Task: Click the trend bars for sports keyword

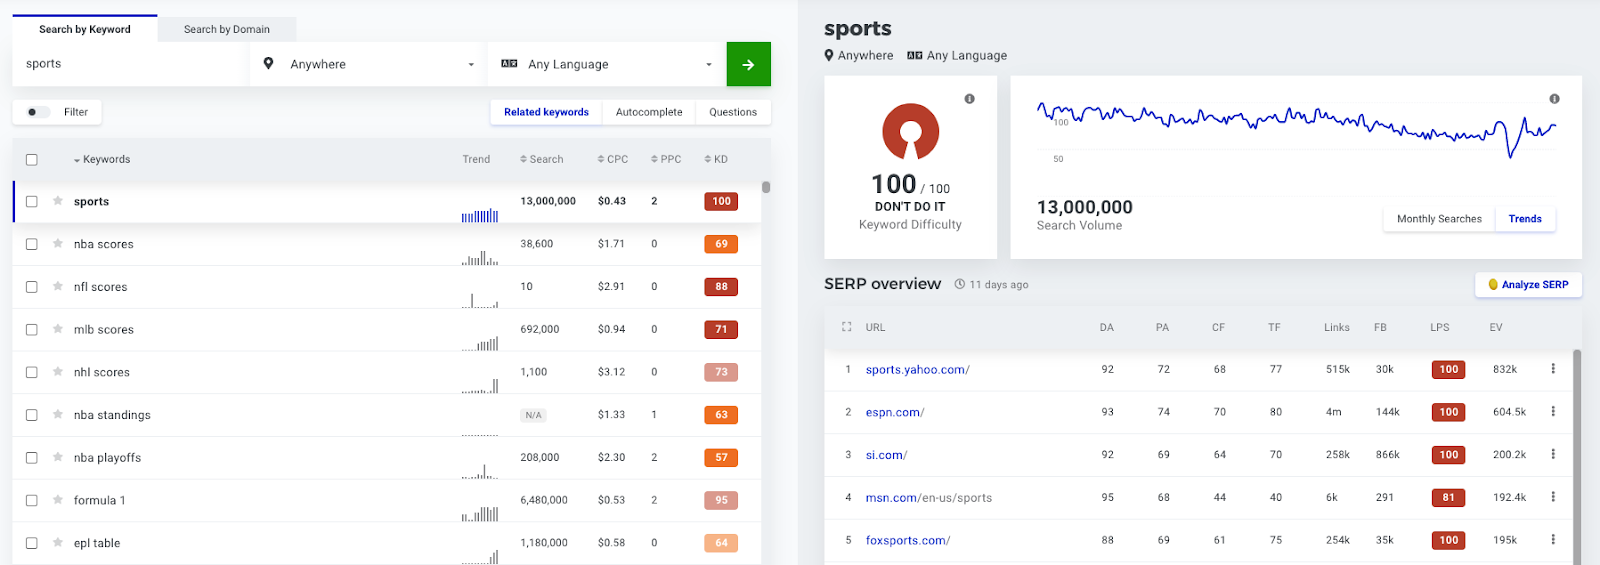Action: click(480, 215)
